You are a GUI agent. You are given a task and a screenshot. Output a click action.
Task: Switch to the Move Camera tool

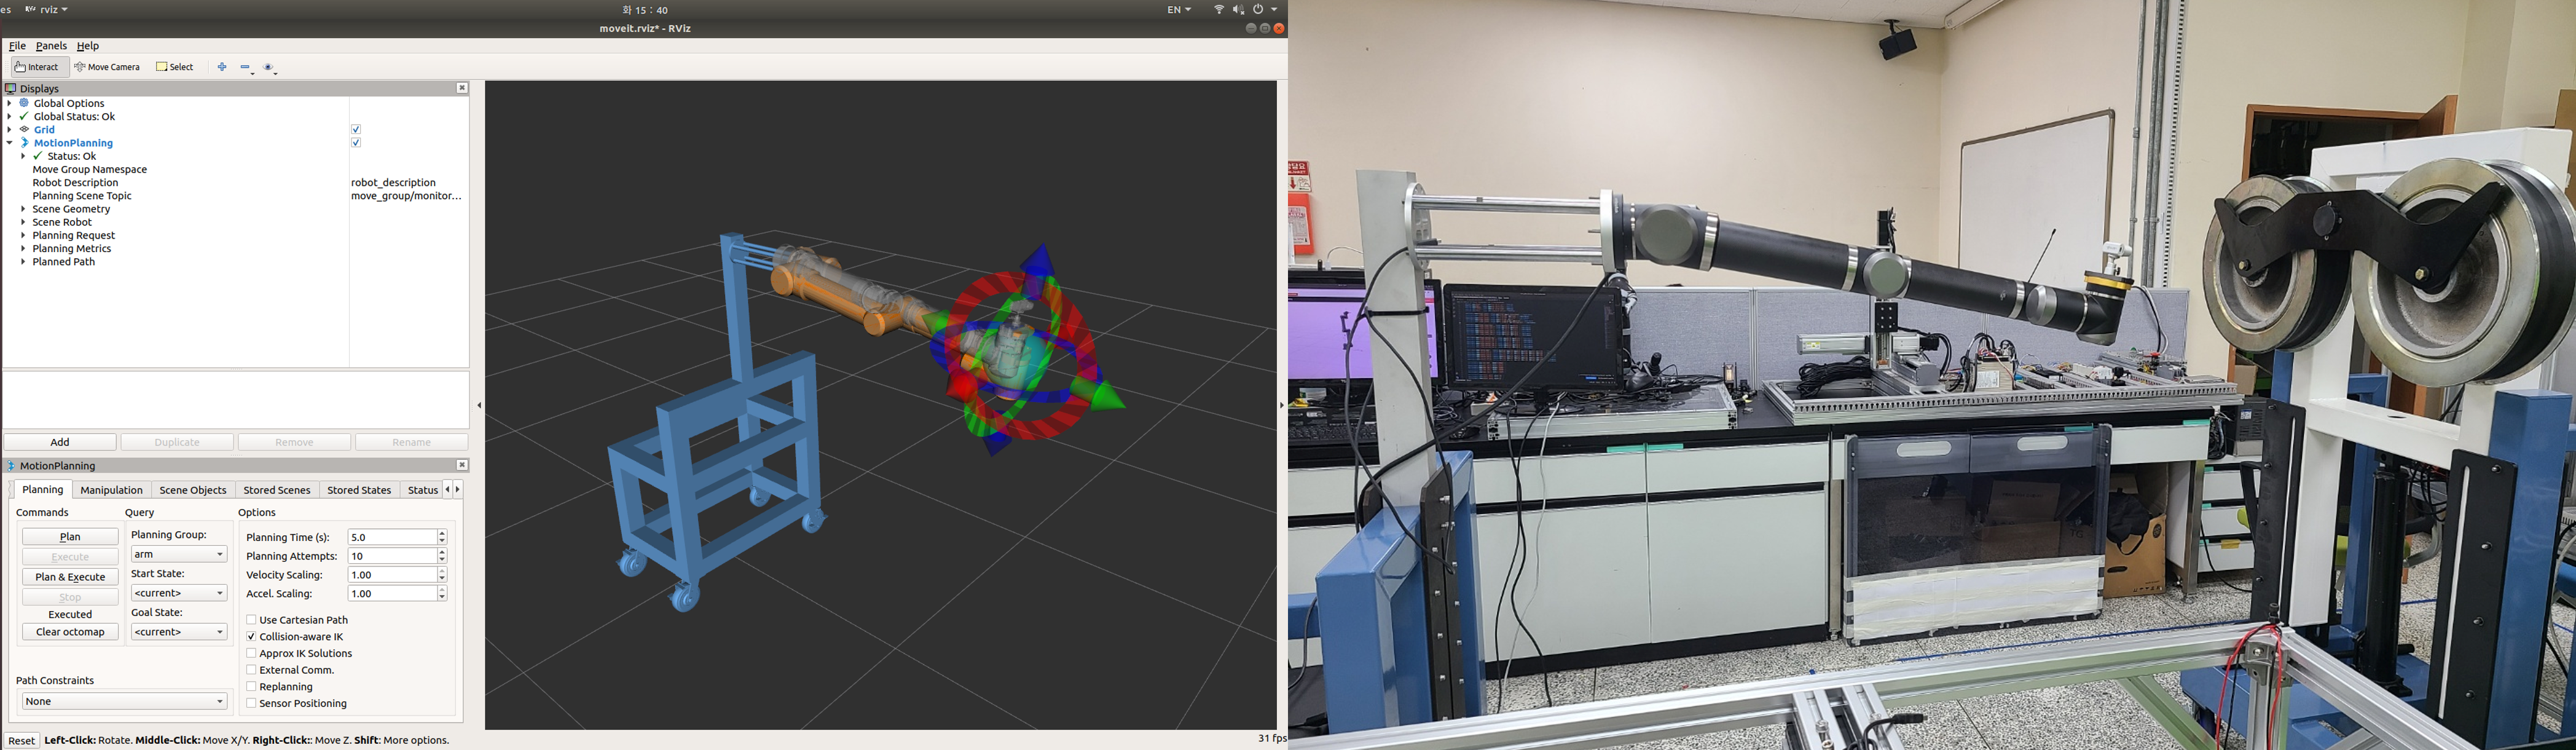click(107, 67)
